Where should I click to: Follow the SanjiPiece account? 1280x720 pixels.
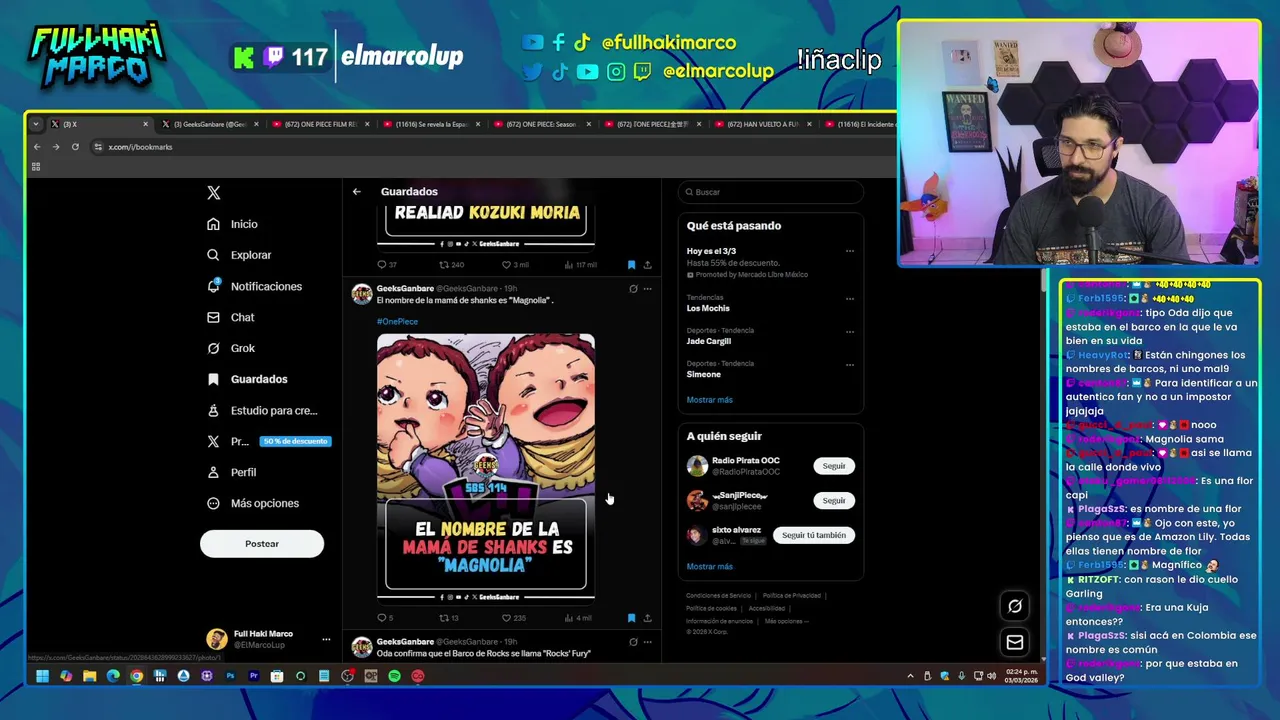tap(834, 500)
